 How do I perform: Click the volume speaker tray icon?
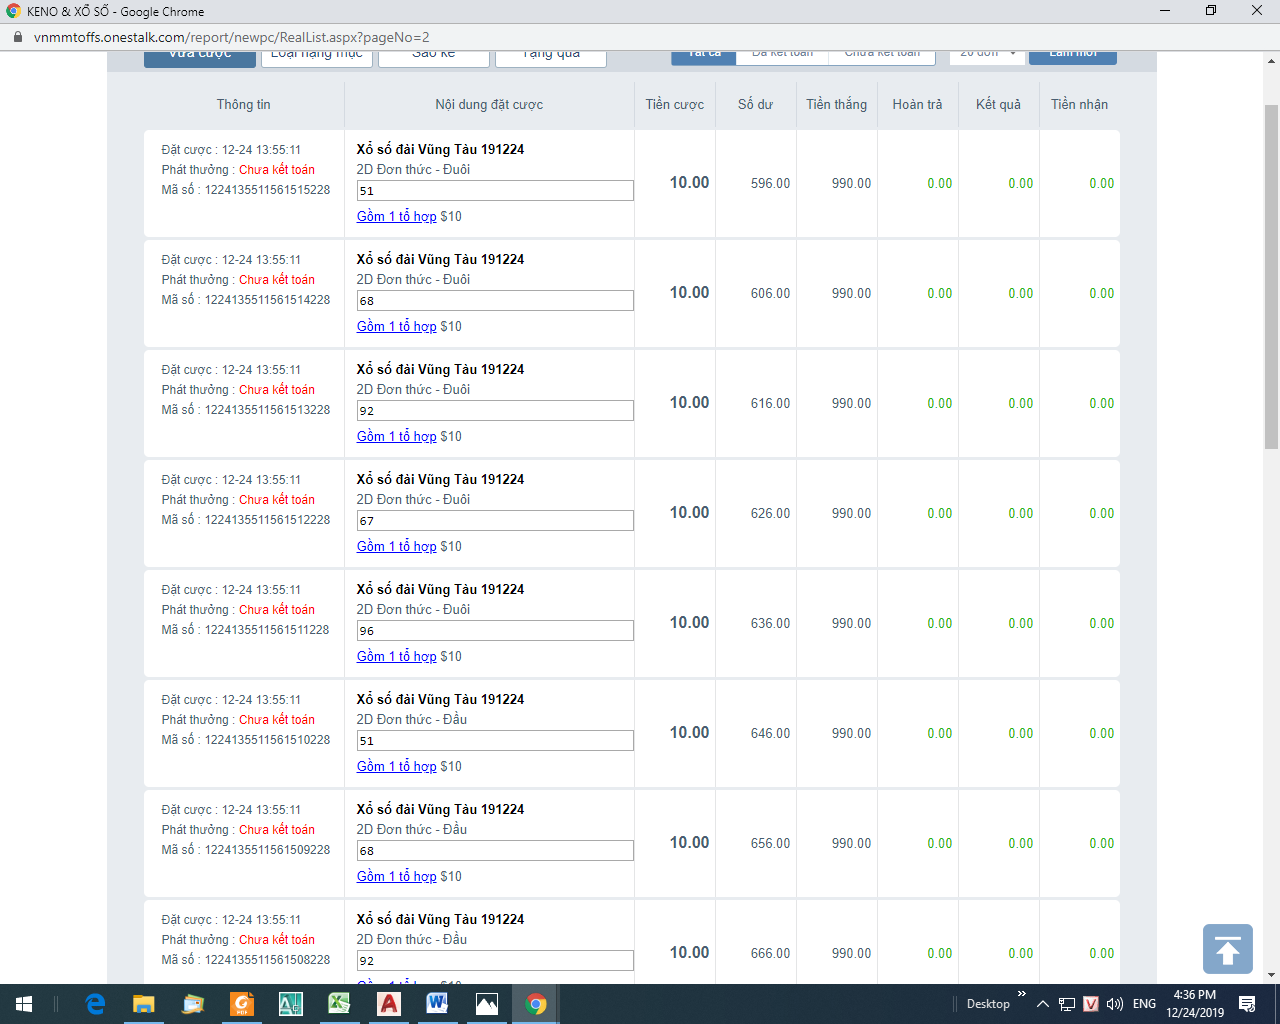coord(1115,1004)
